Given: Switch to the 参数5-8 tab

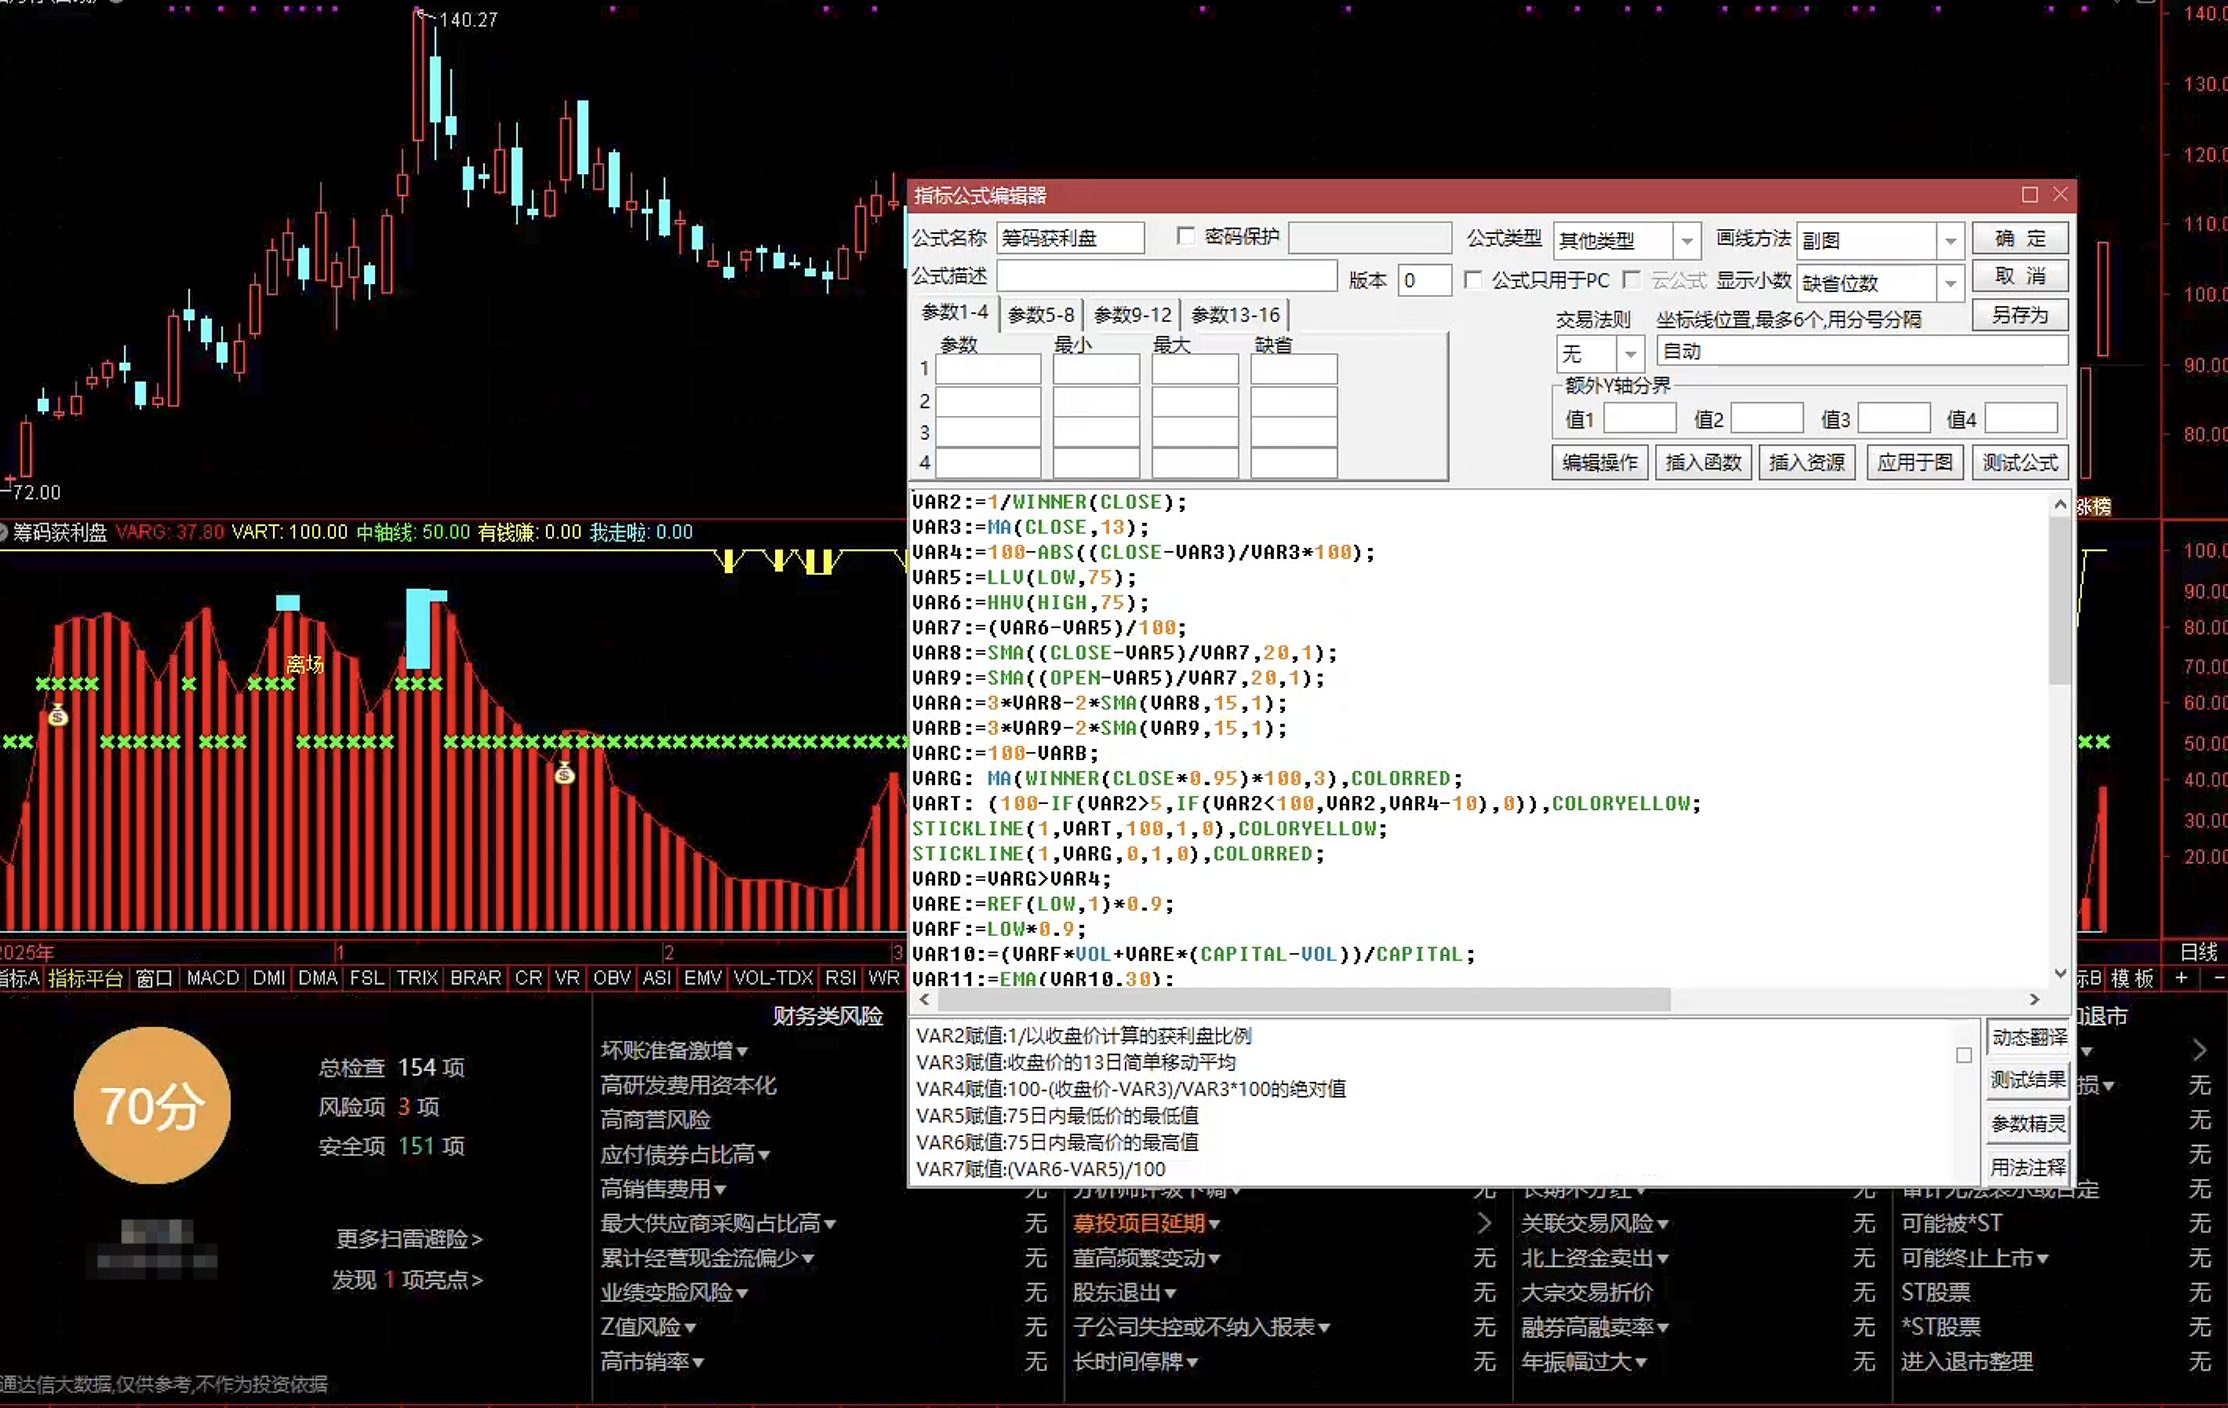Looking at the screenshot, I should (1041, 315).
